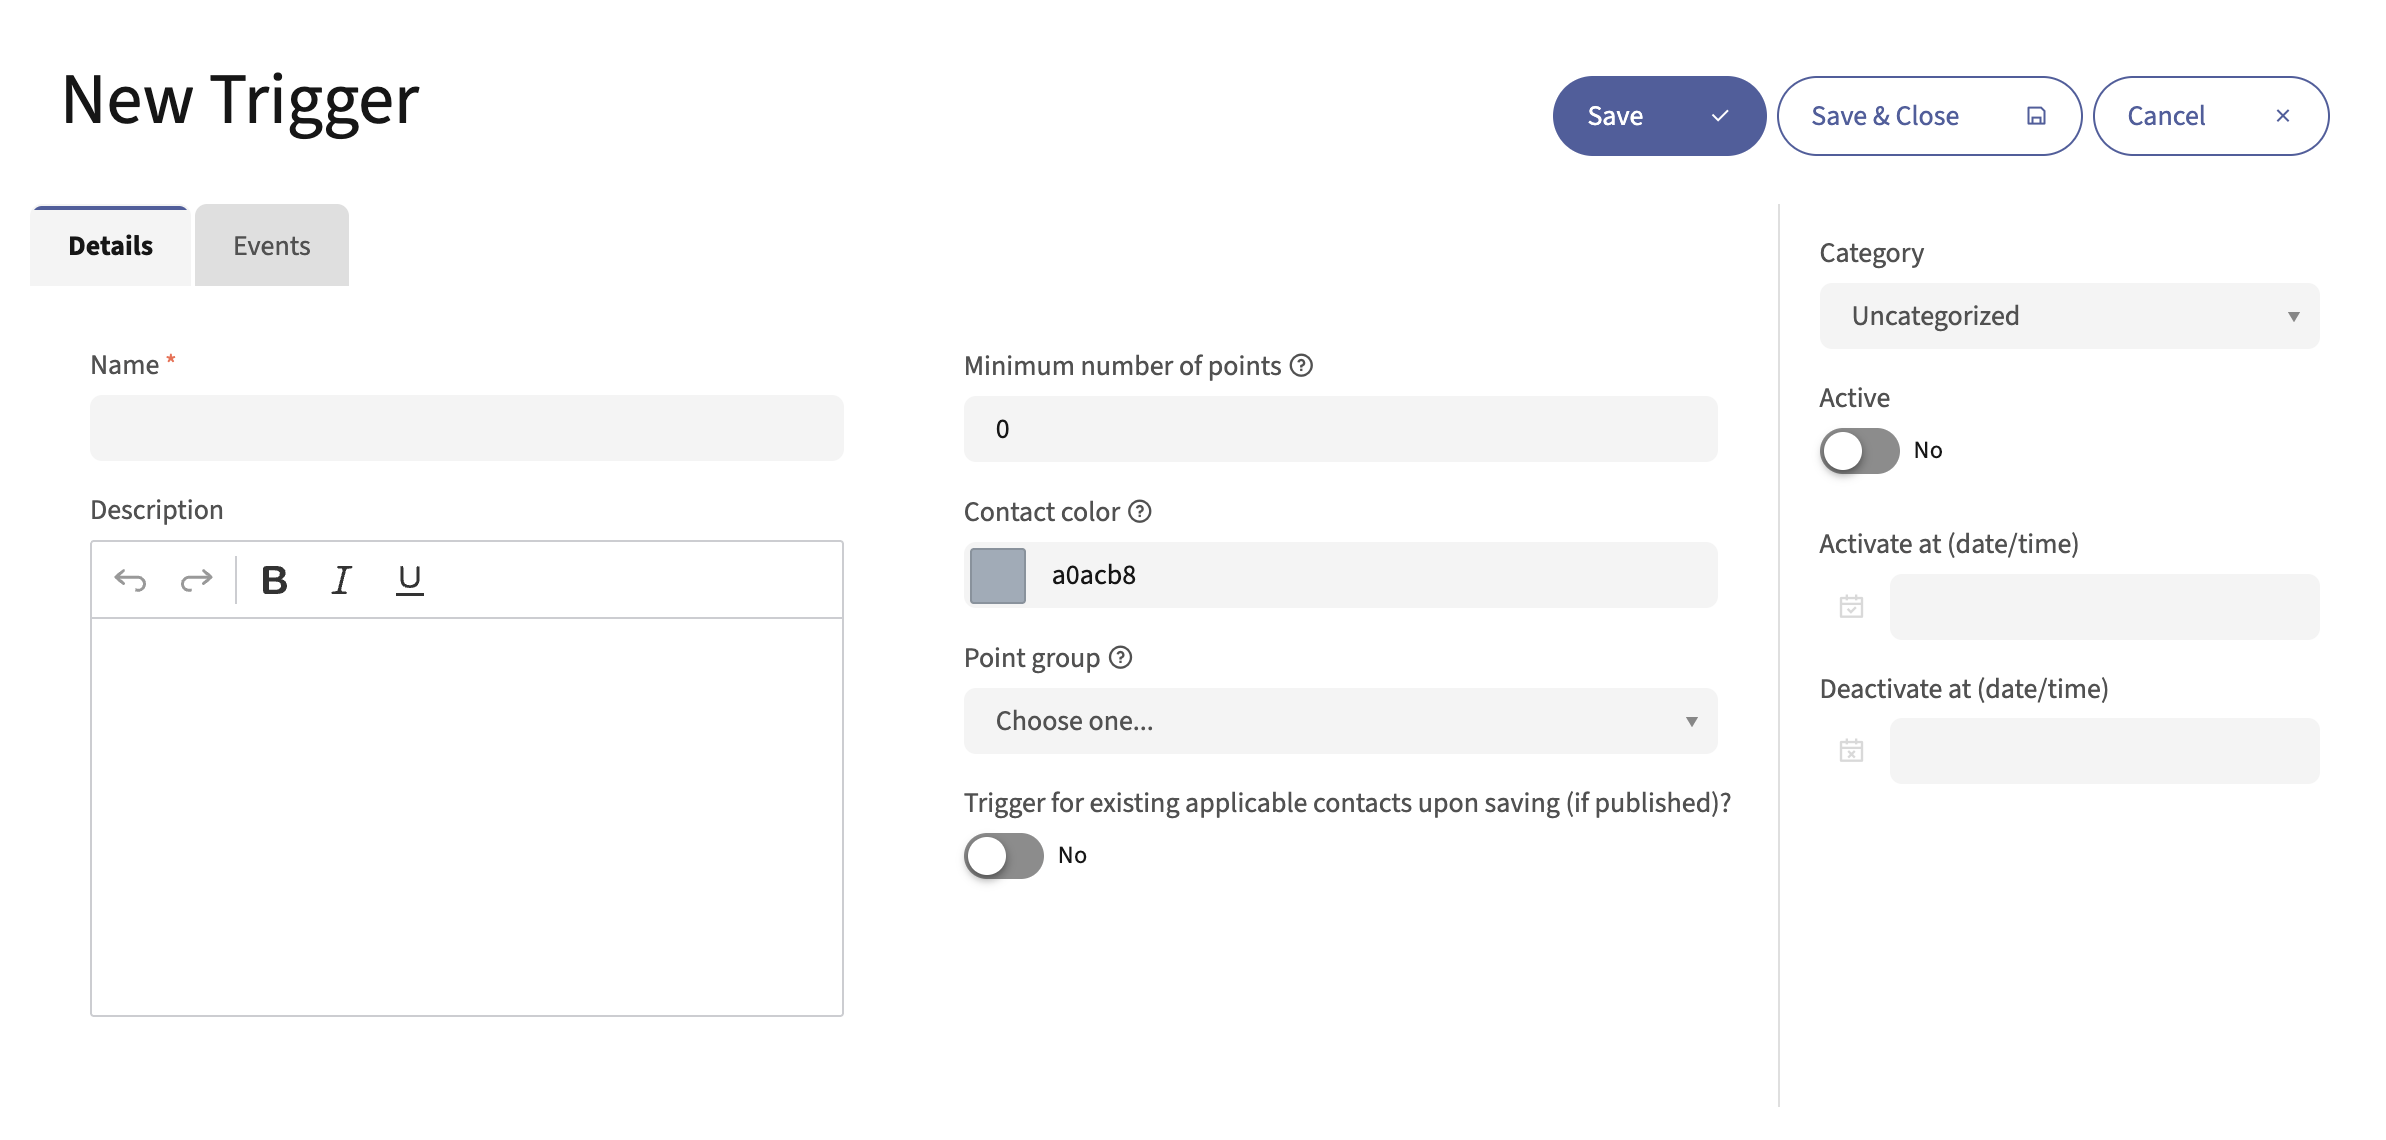Click the calendar icon for Activate at
The image size is (2386, 1140).
pos(1851,607)
